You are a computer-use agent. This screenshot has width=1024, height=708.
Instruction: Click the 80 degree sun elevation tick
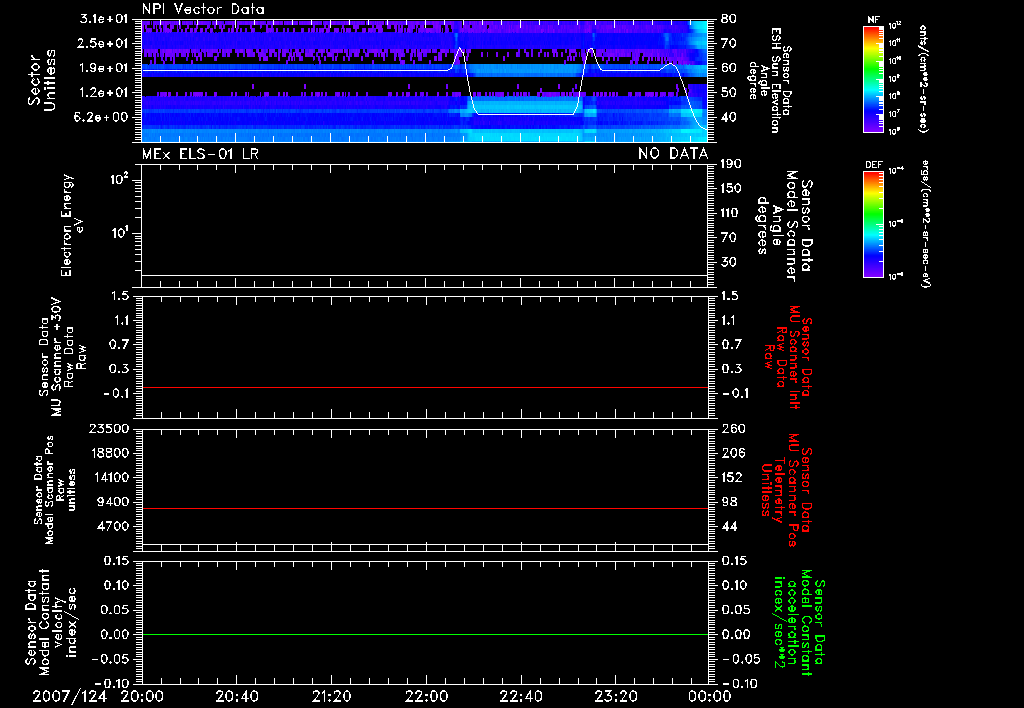(x=729, y=19)
